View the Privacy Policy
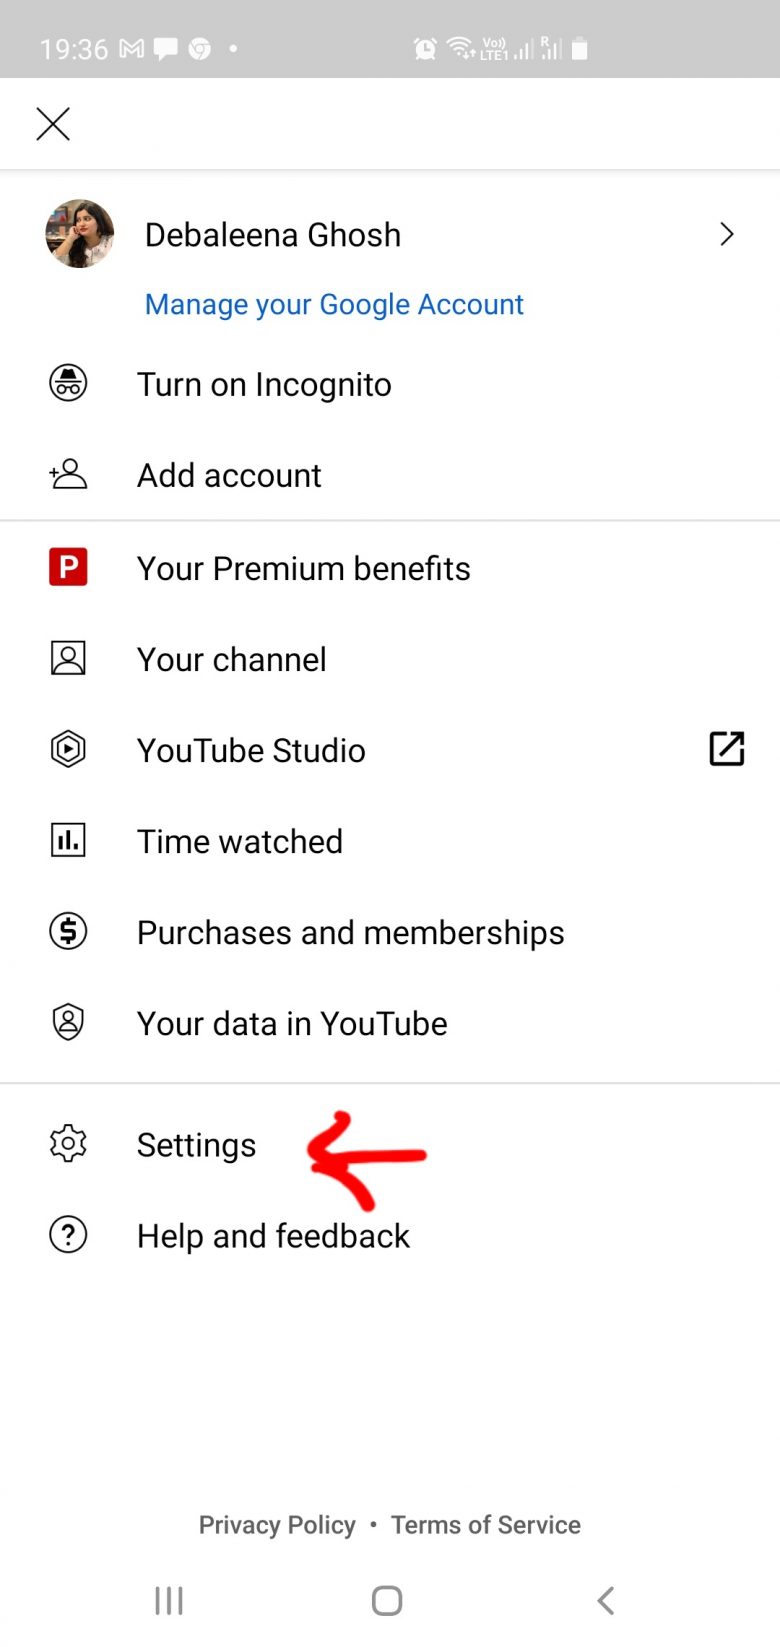The width and height of the screenshot is (780, 1647). click(x=277, y=1524)
